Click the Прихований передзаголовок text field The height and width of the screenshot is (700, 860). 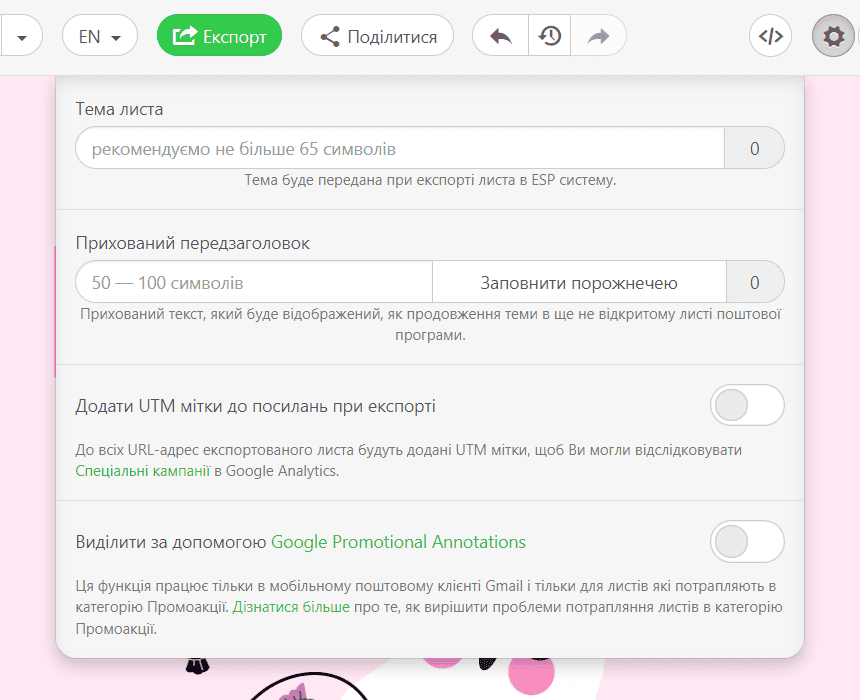click(254, 283)
